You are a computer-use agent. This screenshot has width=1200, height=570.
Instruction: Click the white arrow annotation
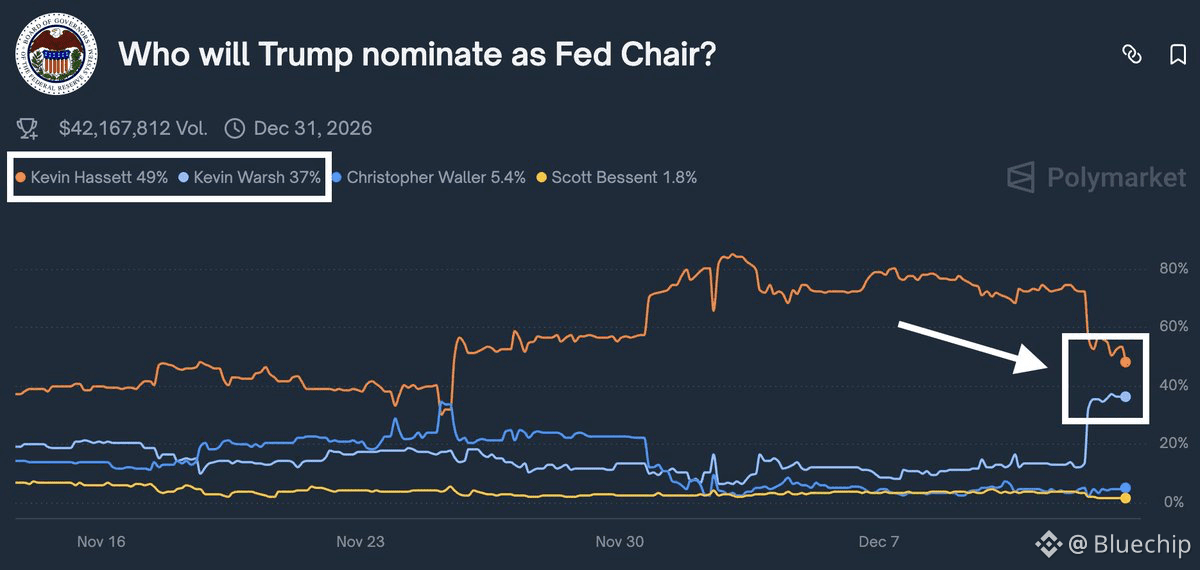pos(972,346)
